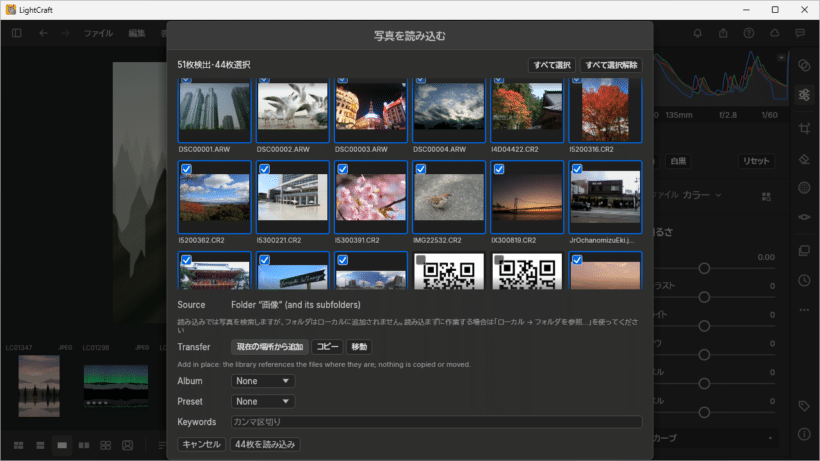
Task: Click the すべて選択解除 button
Action: 611,65
